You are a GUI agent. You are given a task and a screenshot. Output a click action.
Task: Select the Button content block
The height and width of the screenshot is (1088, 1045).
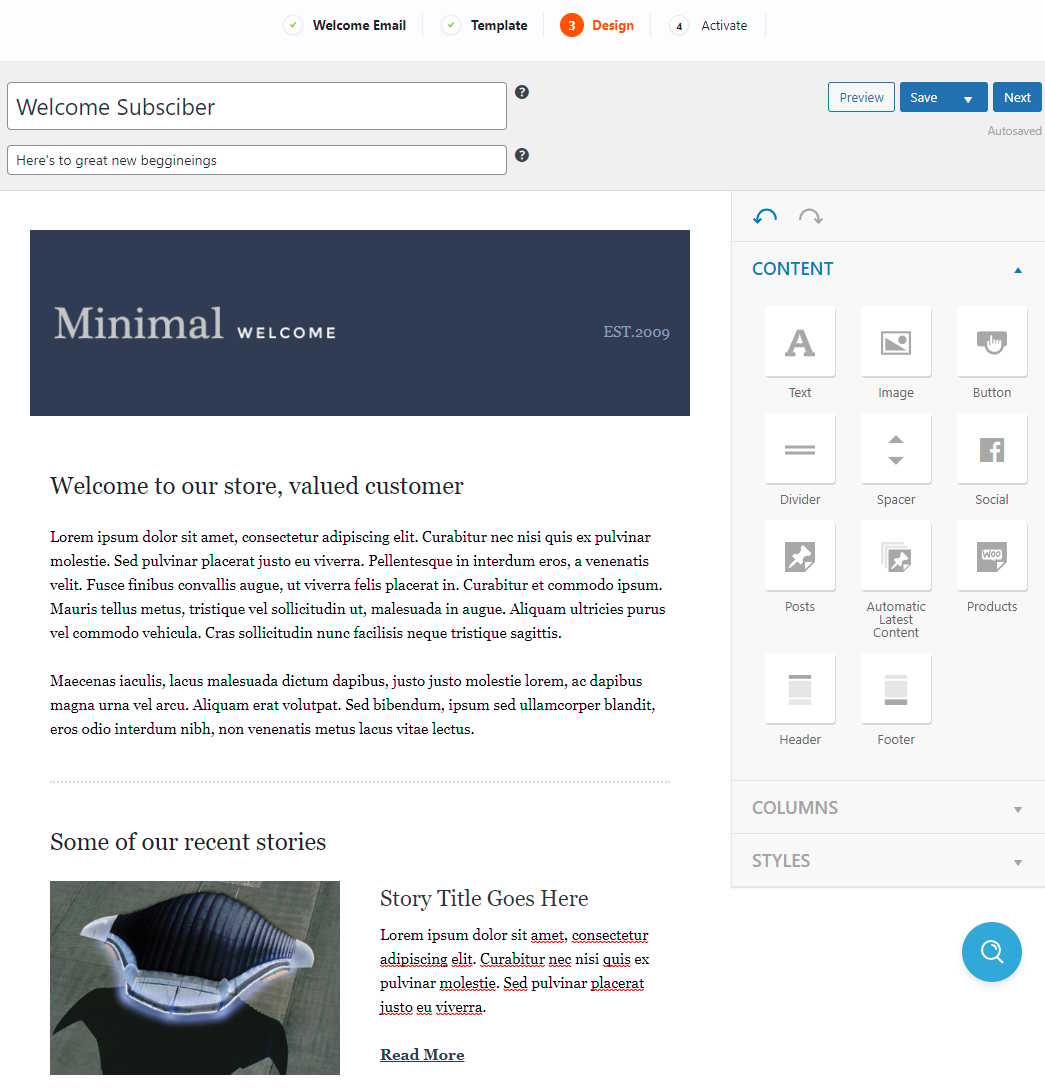click(992, 342)
